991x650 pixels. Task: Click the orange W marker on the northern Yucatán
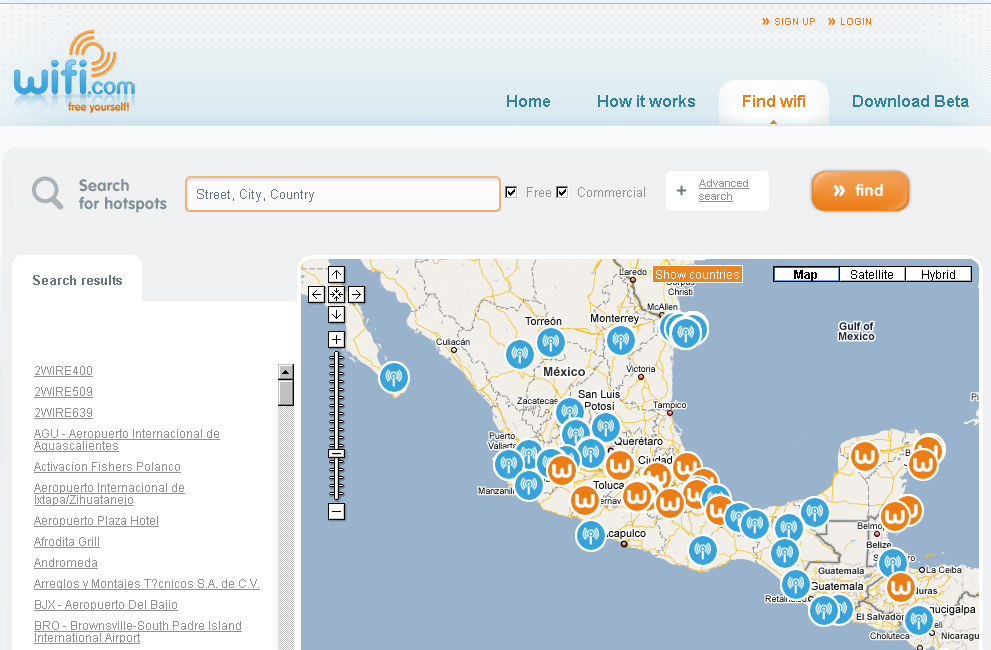(x=865, y=456)
